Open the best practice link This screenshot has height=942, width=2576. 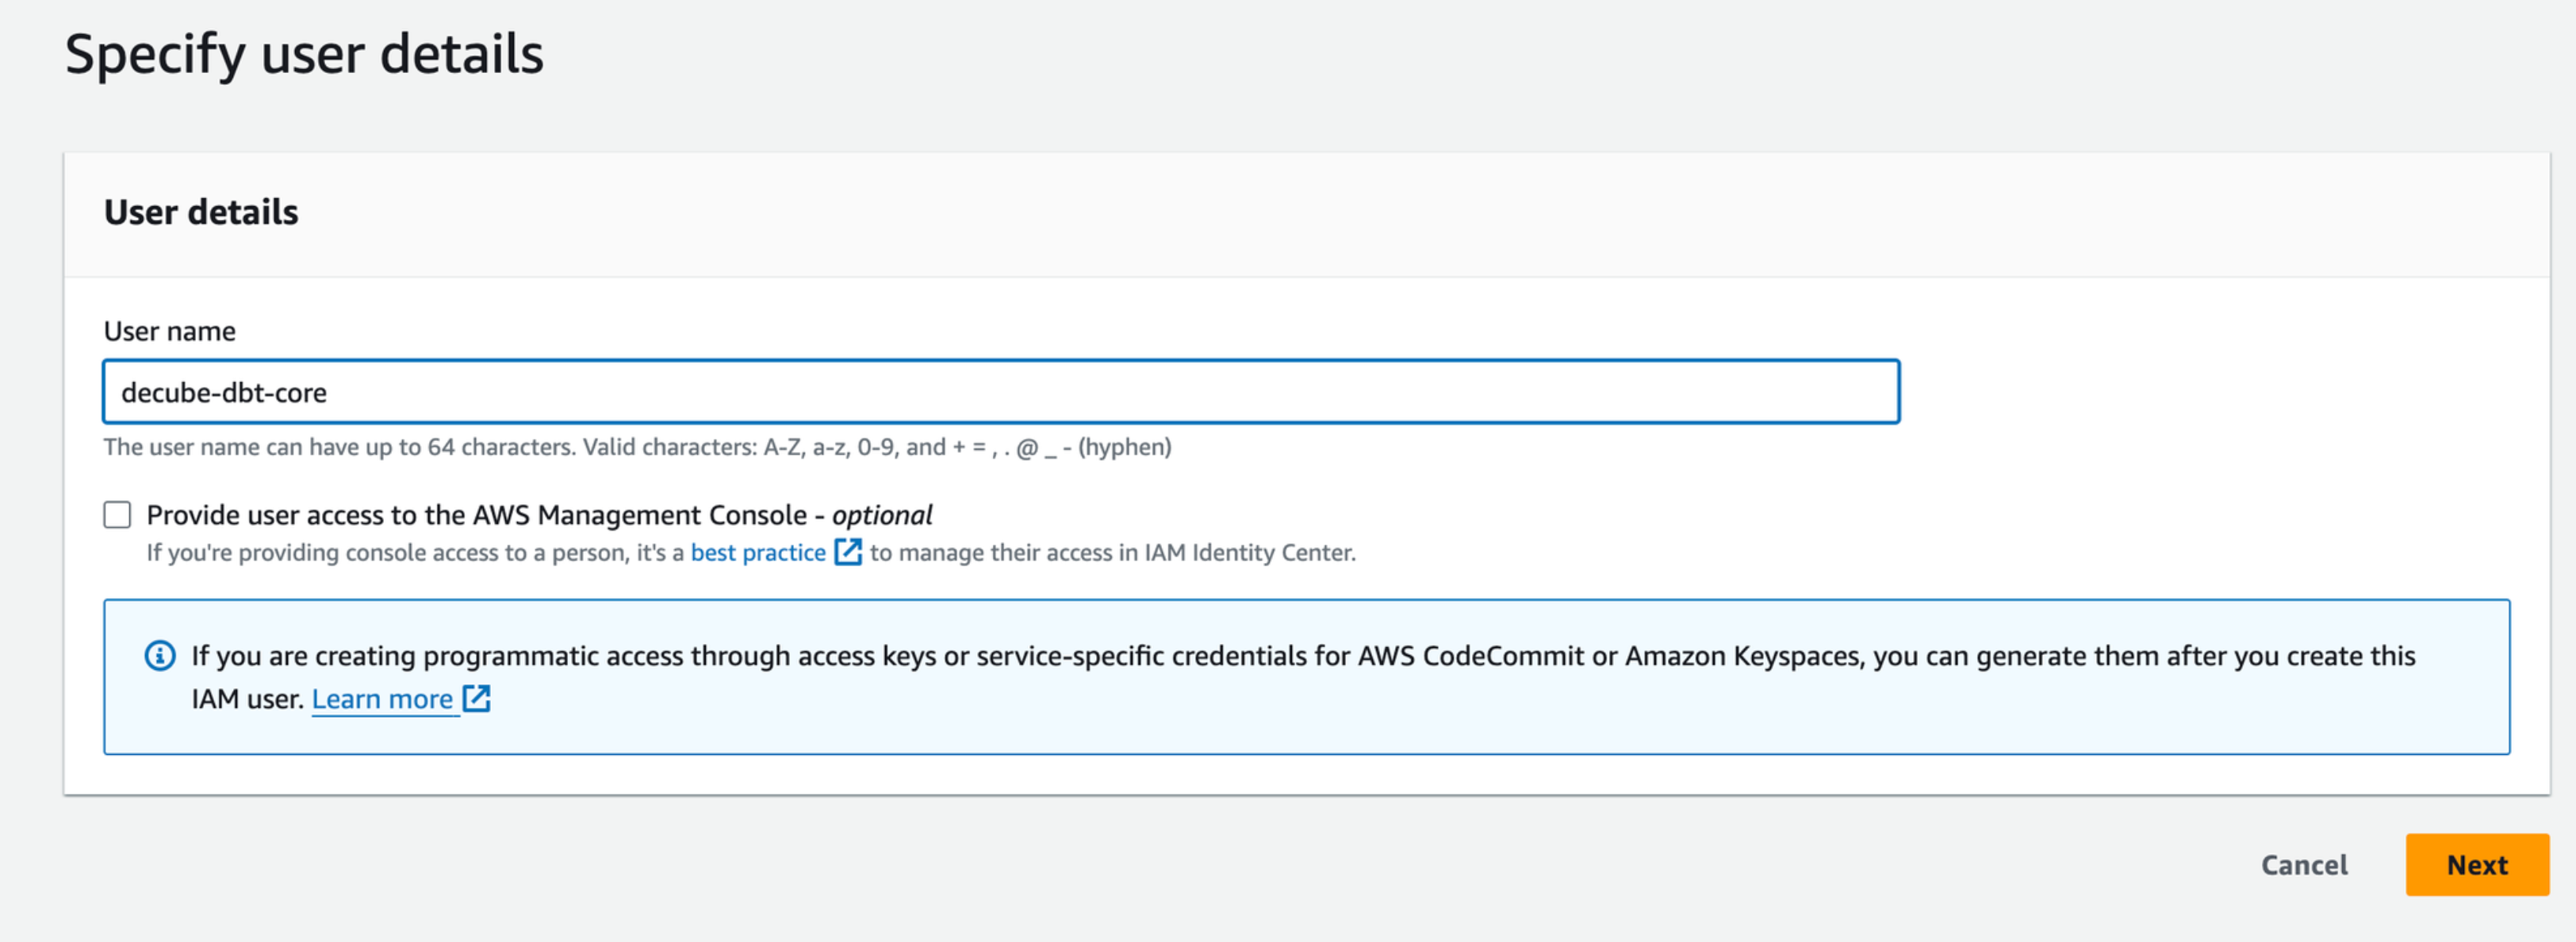click(x=758, y=553)
